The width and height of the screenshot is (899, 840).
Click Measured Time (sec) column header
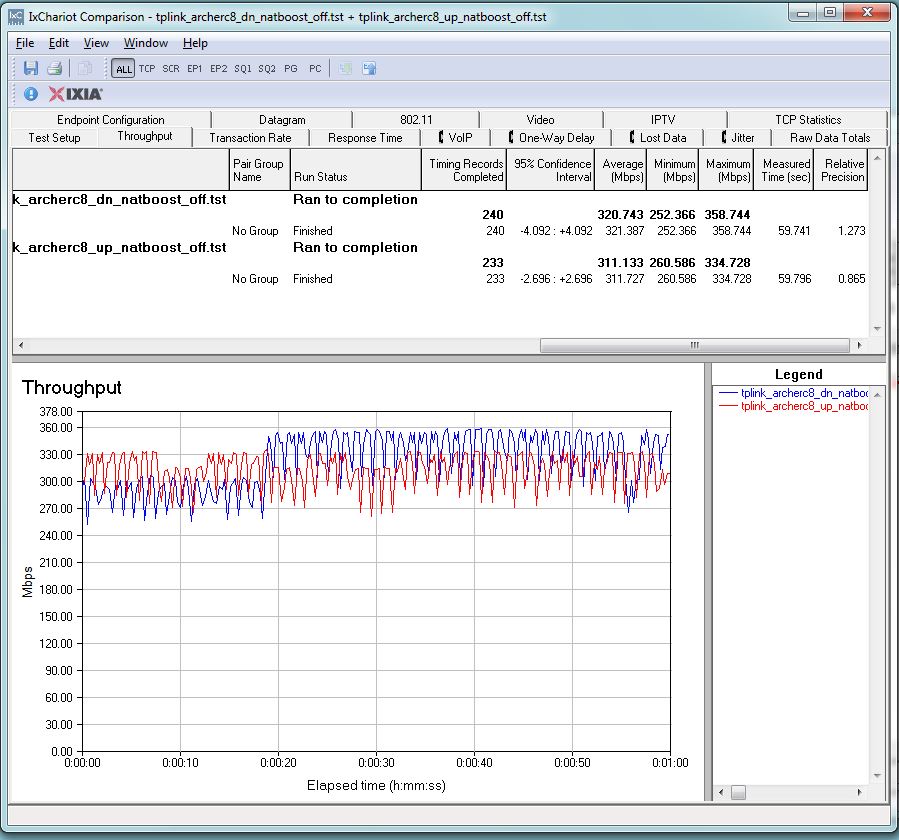tap(784, 170)
